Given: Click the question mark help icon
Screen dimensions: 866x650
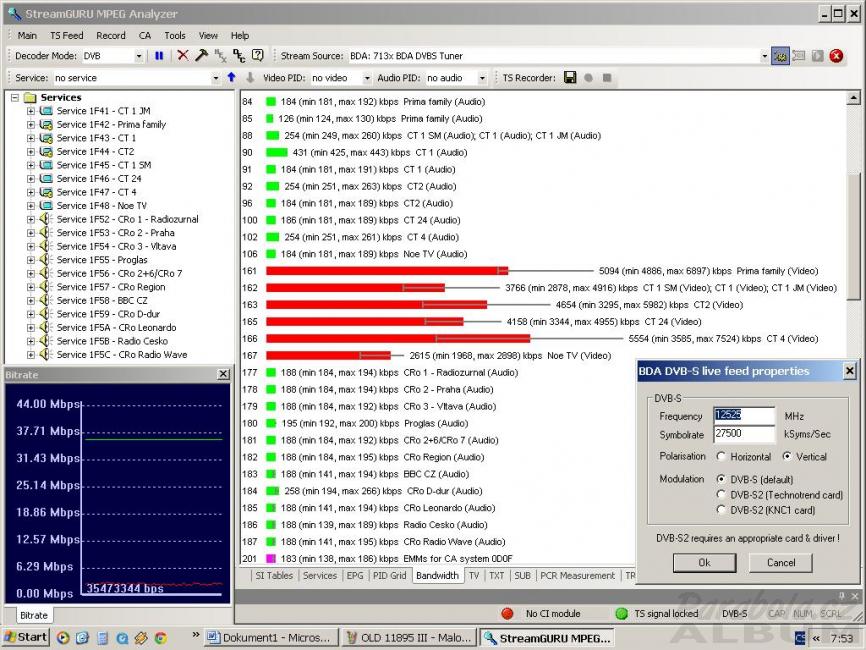Looking at the screenshot, I should [x=257, y=55].
